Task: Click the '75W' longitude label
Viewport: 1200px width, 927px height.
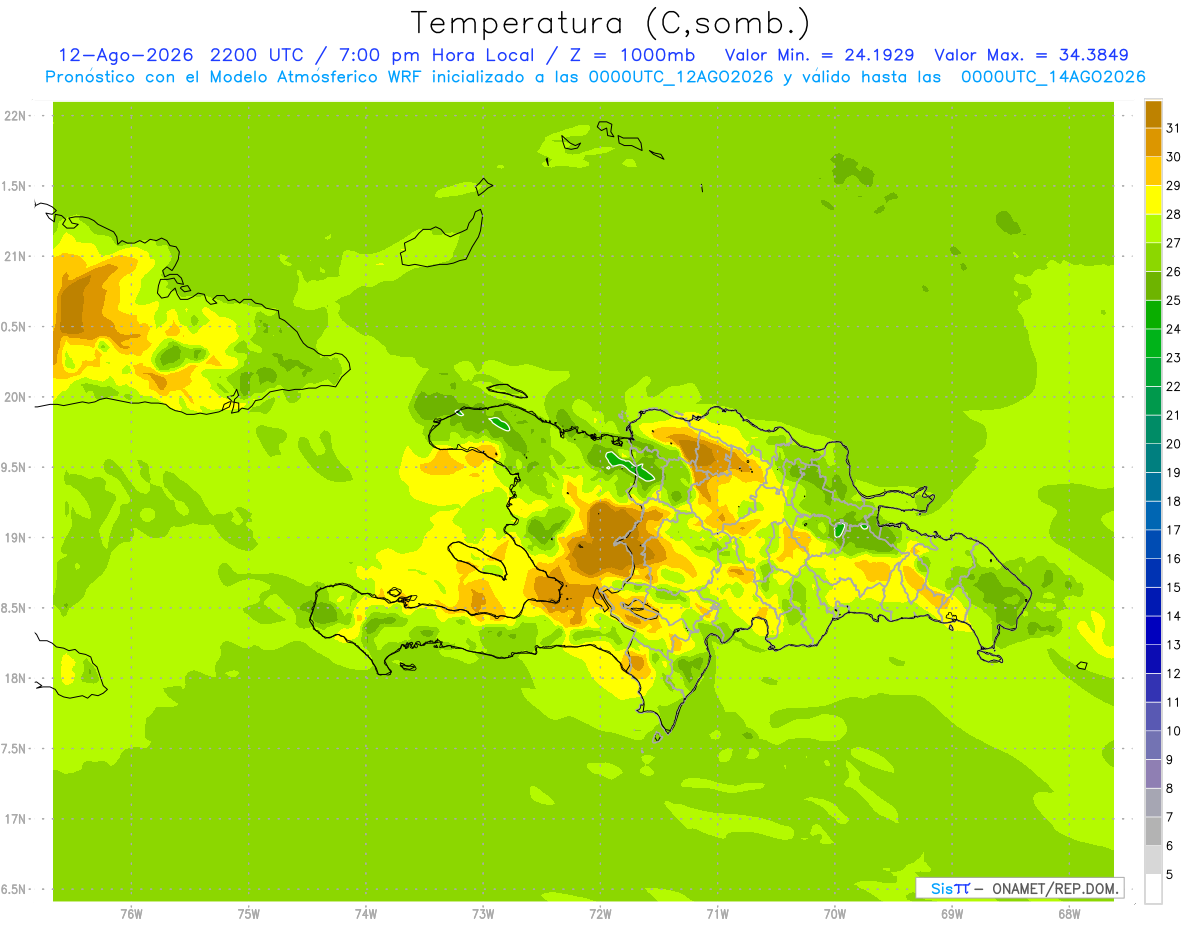Action: point(249,914)
